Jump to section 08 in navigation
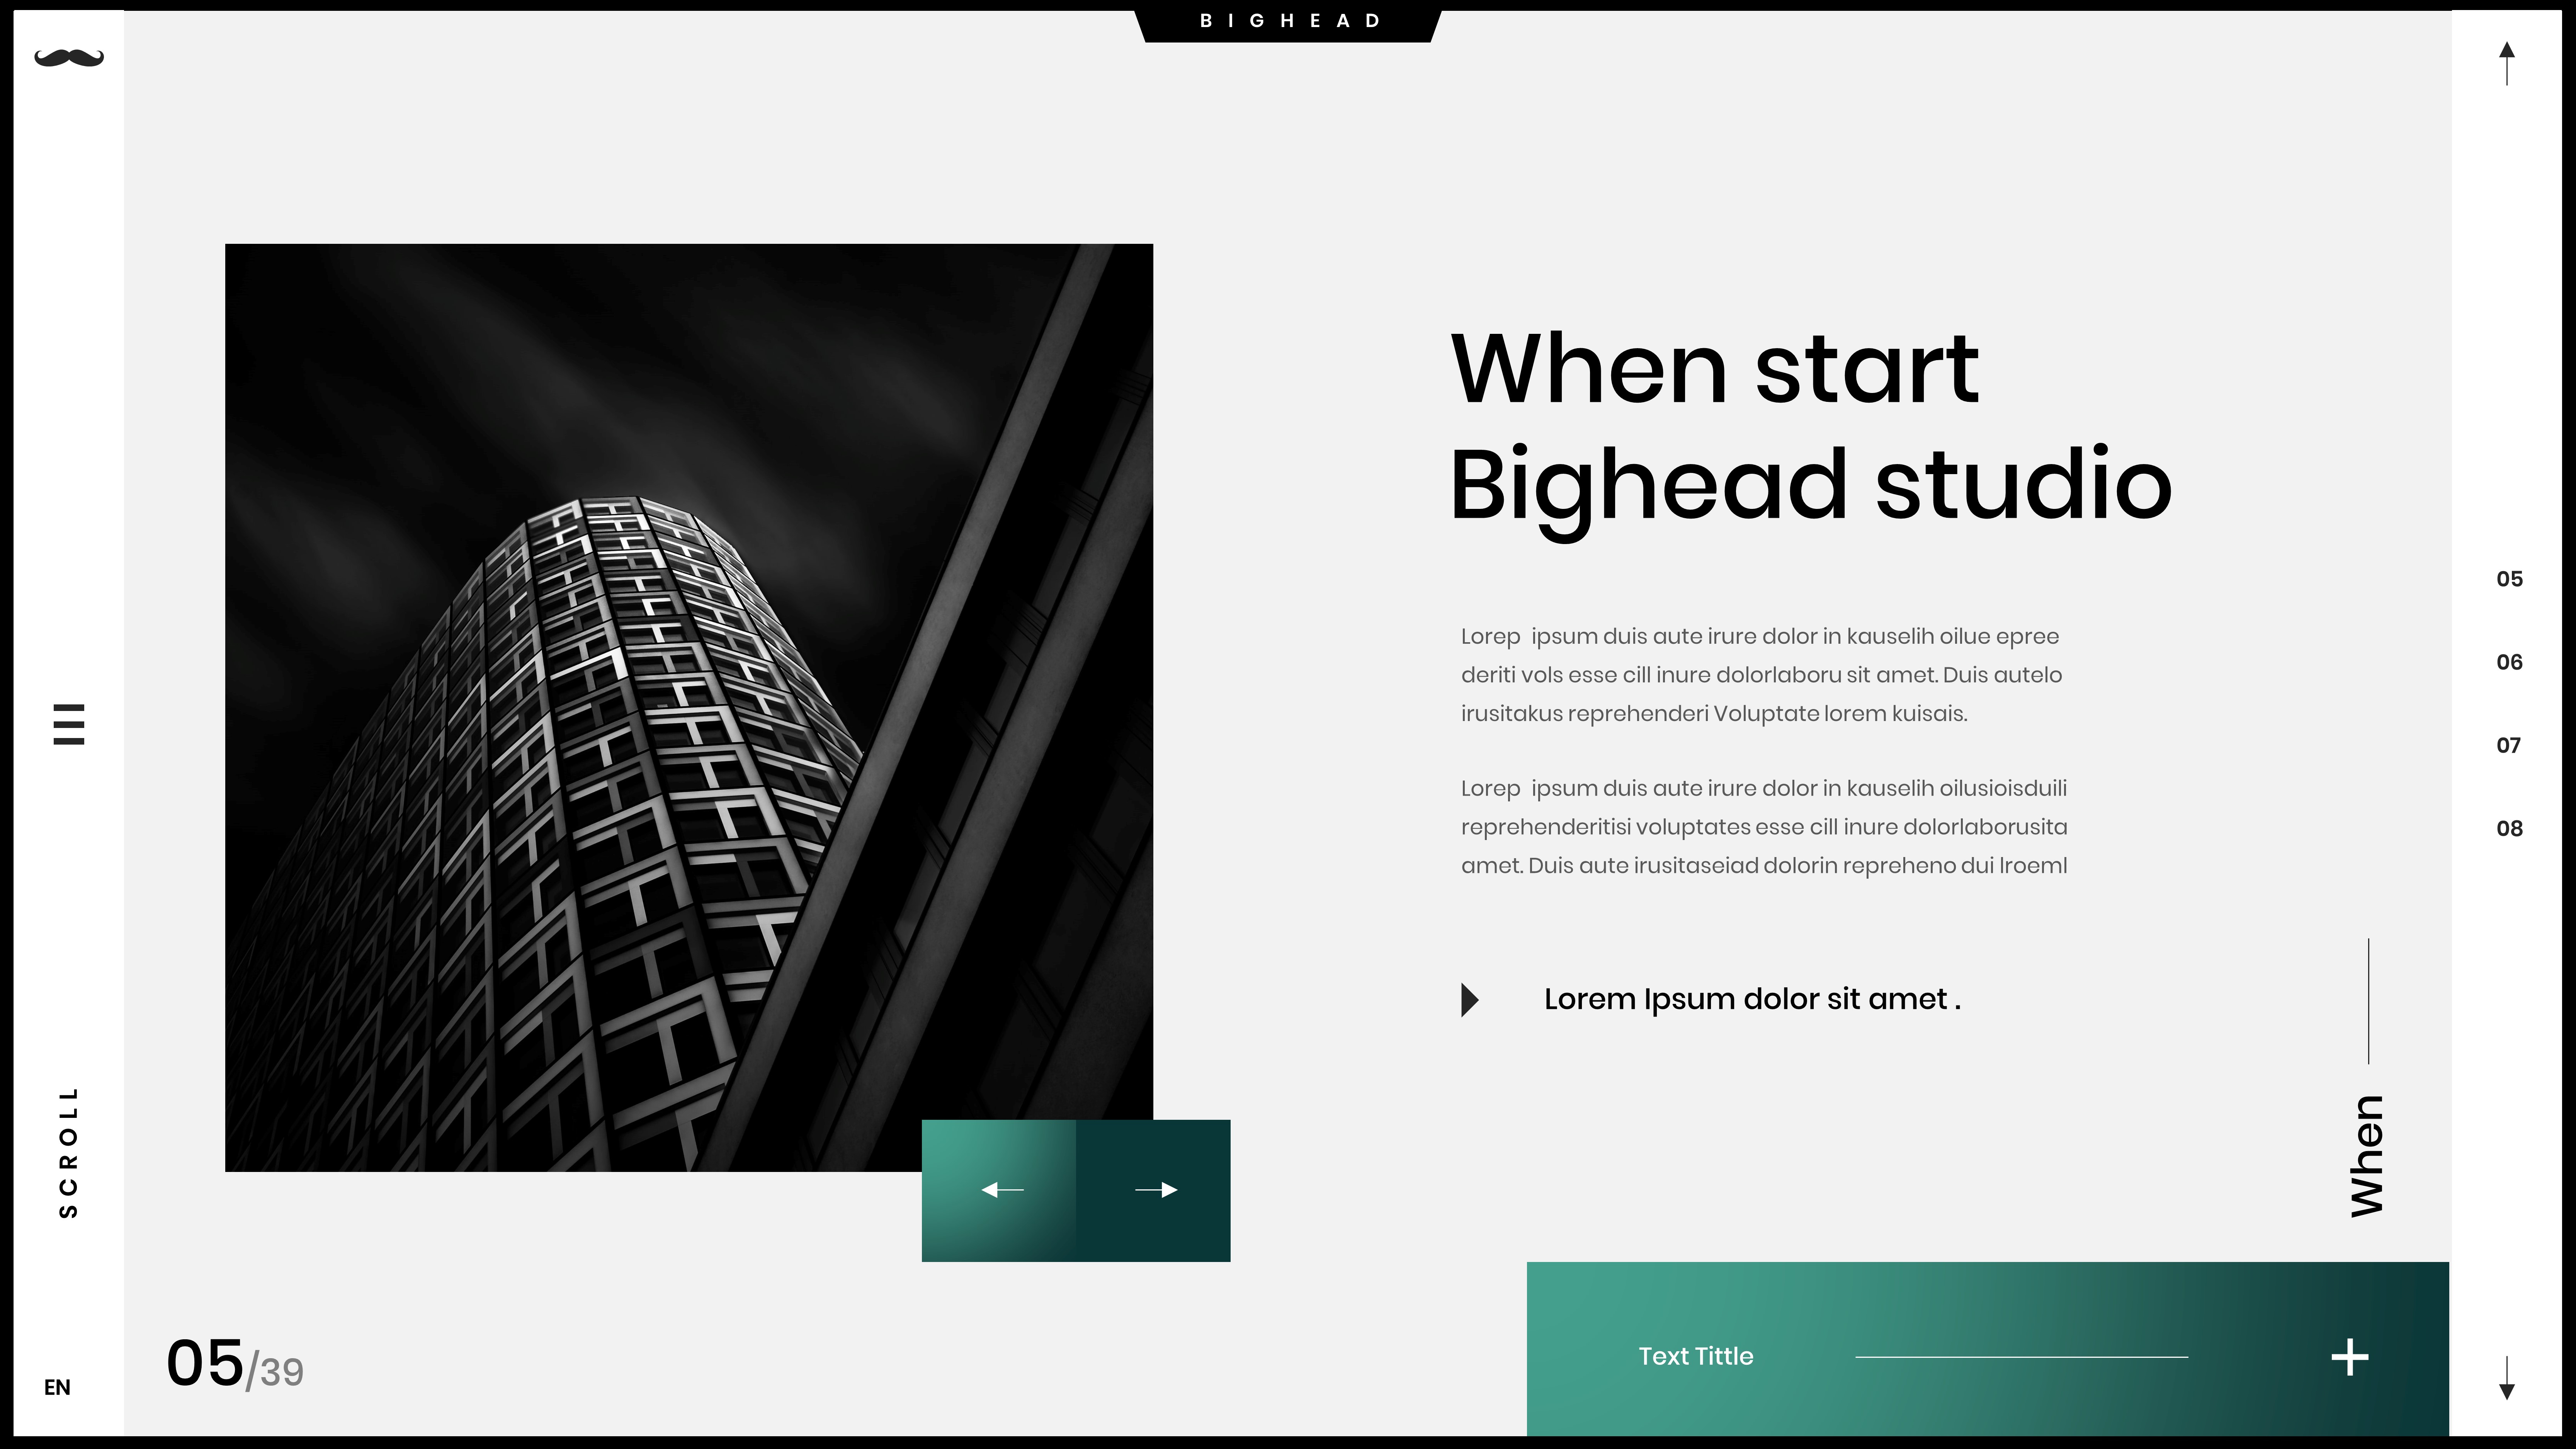 (x=2509, y=828)
